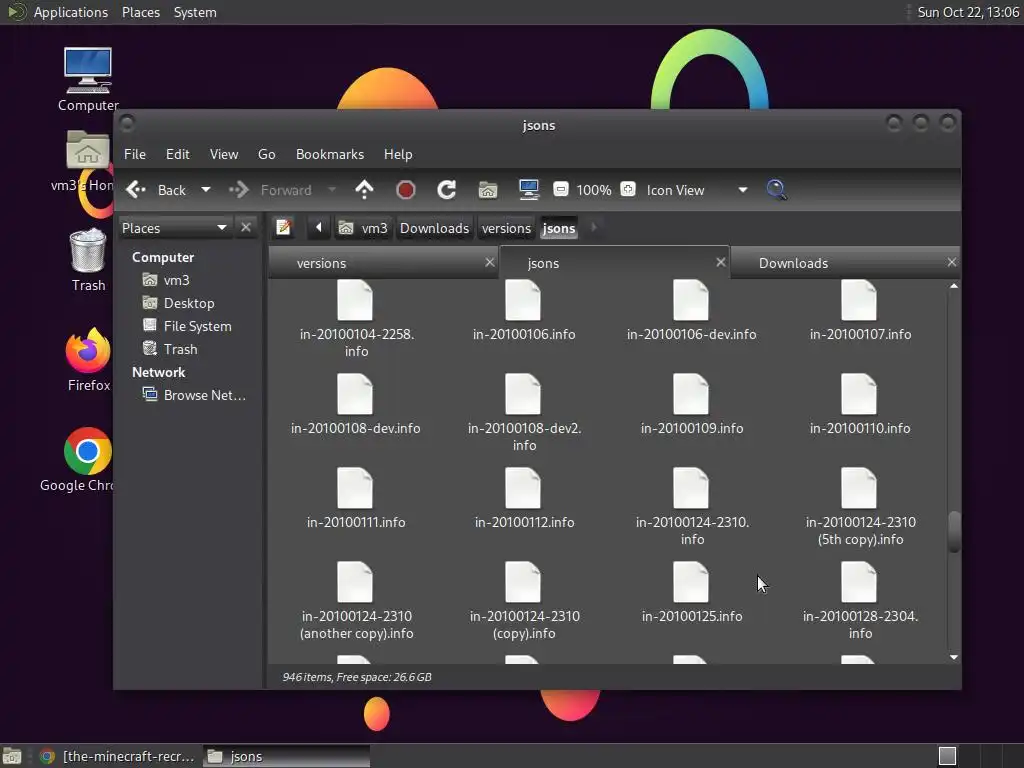This screenshot has width=1024, height=768.
Task: Stop loading with the red stop icon
Action: pos(406,190)
